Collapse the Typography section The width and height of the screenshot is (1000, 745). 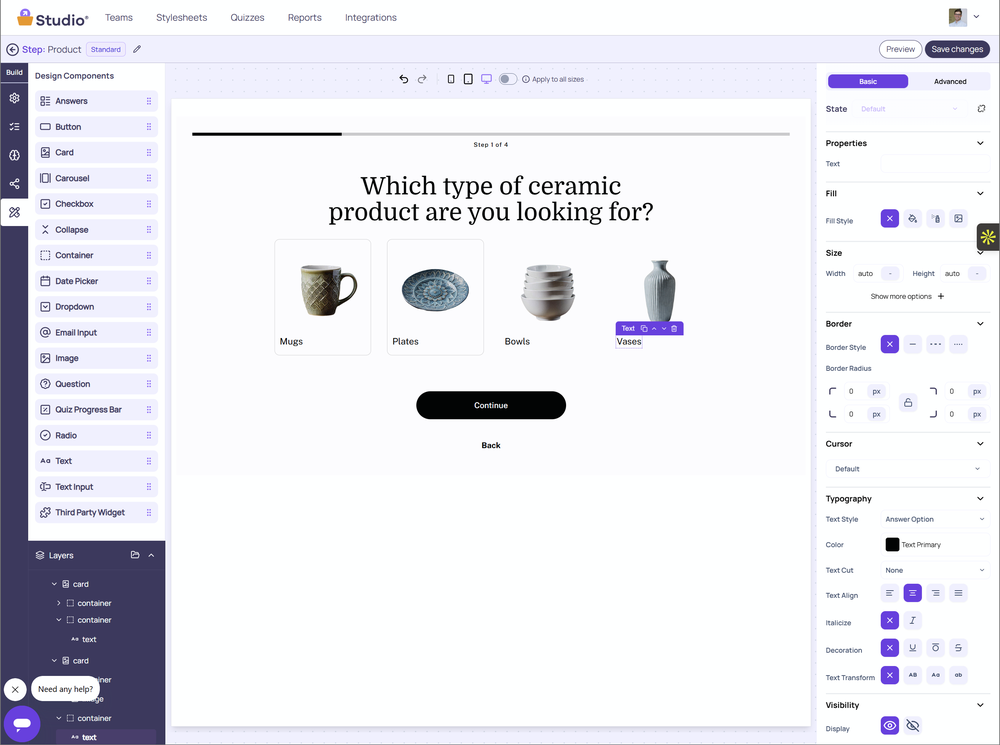point(981,498)
